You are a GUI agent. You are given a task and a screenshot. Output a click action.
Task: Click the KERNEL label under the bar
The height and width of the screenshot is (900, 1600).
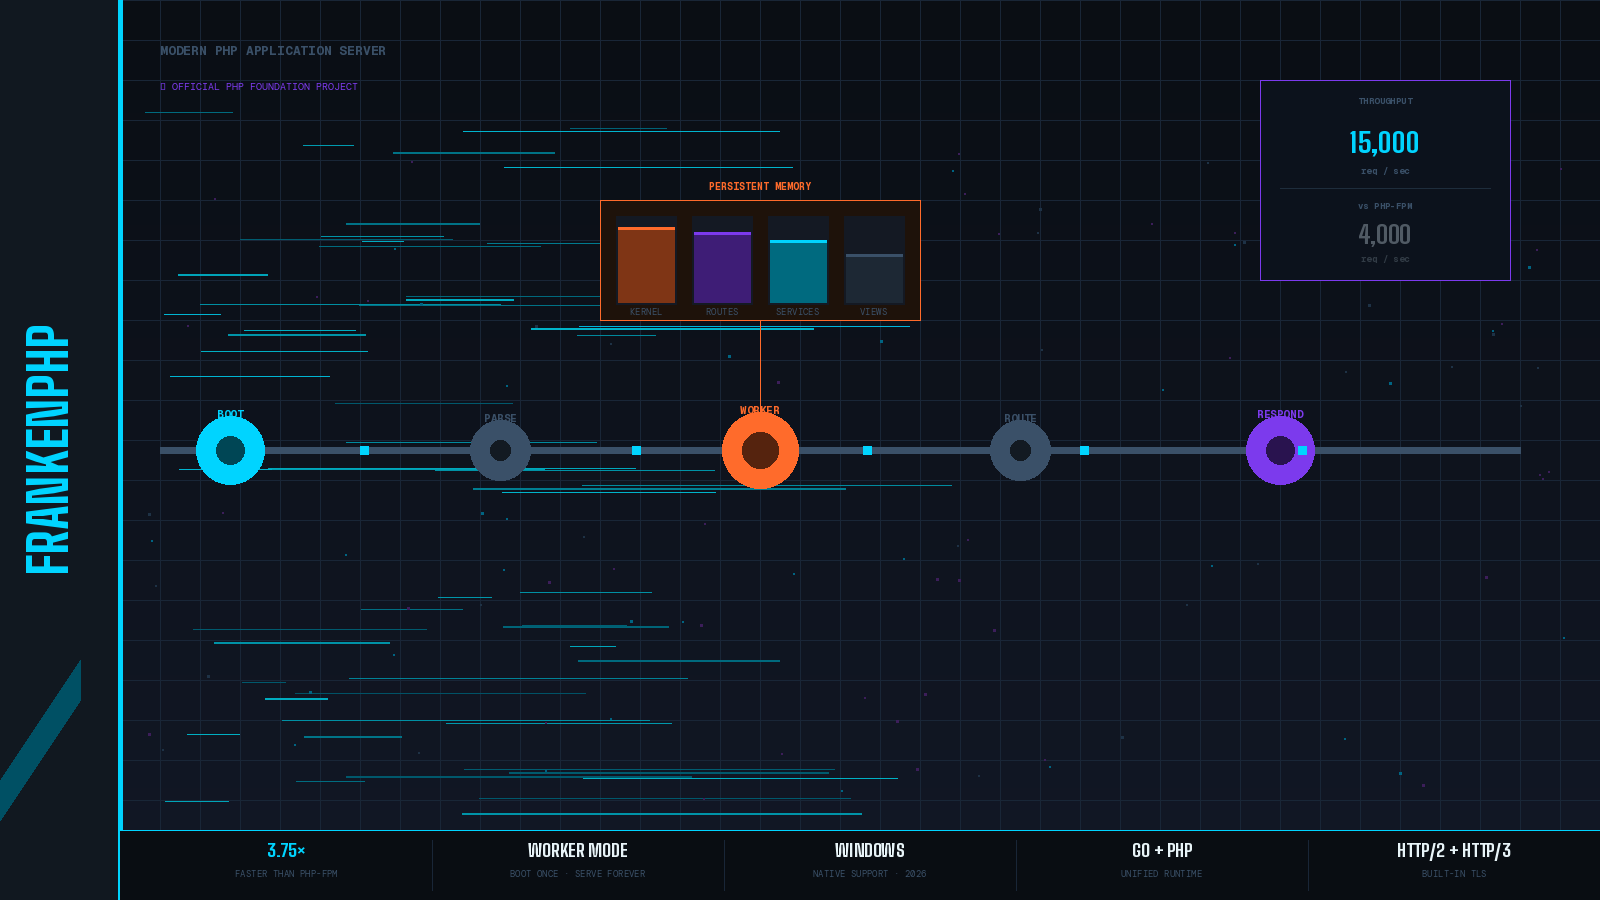click(646, 312)
